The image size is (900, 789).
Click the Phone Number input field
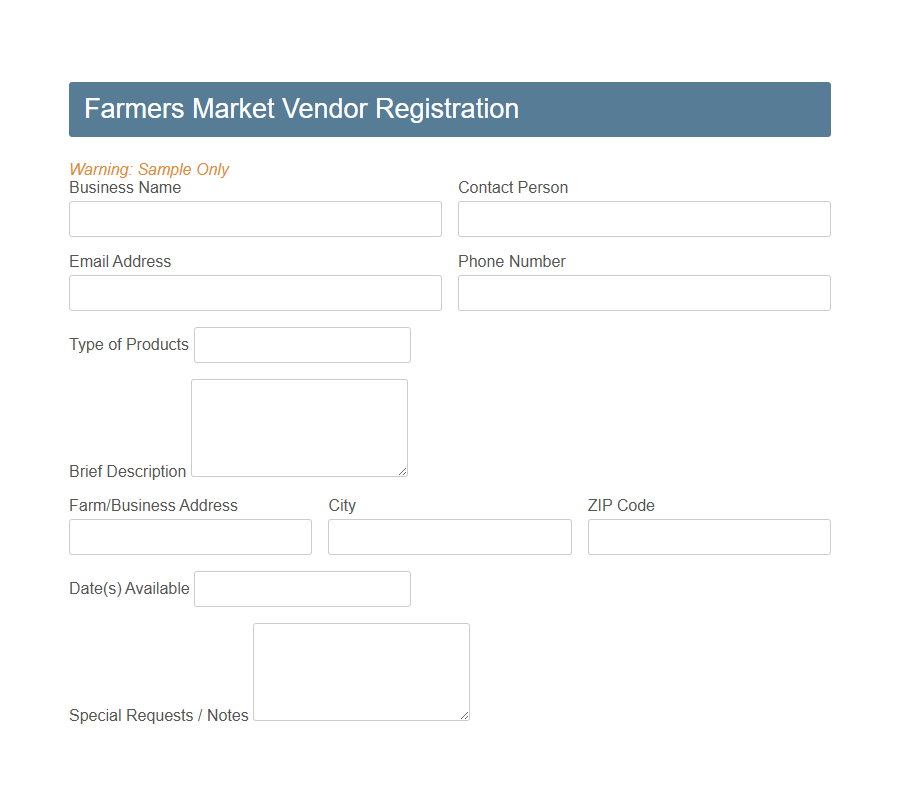click(643, 293)
